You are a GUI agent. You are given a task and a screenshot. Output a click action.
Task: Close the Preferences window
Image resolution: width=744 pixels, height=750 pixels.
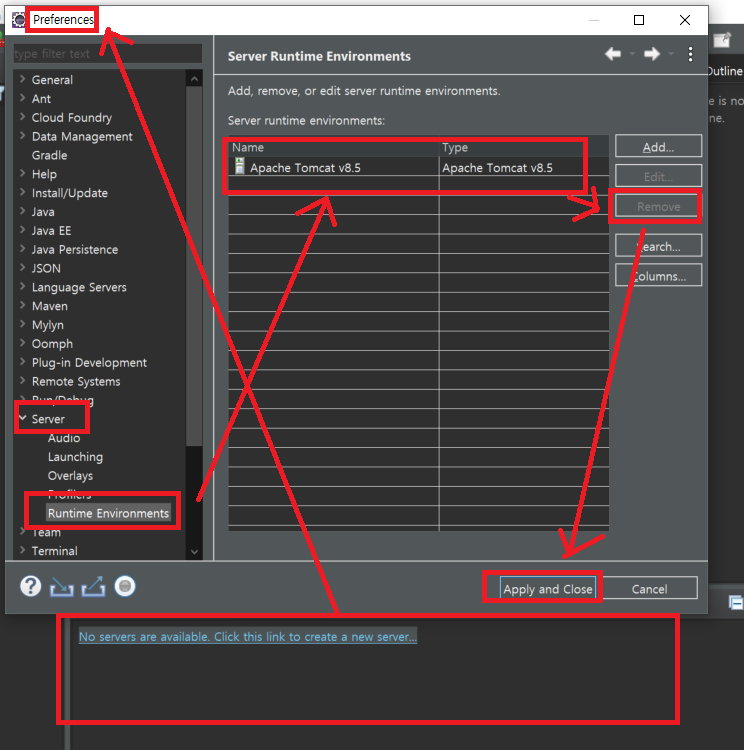click(x=685, y=20)
